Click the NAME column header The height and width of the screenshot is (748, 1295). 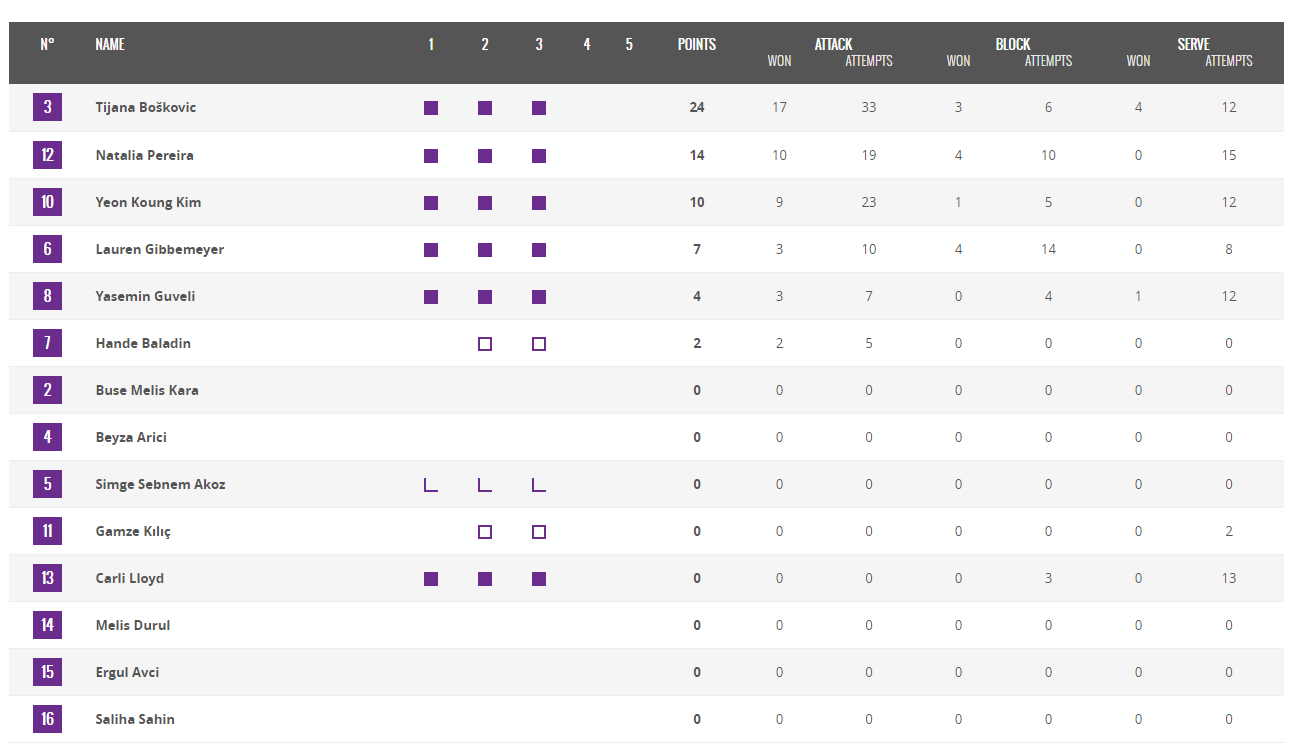(x=110, y=44)
